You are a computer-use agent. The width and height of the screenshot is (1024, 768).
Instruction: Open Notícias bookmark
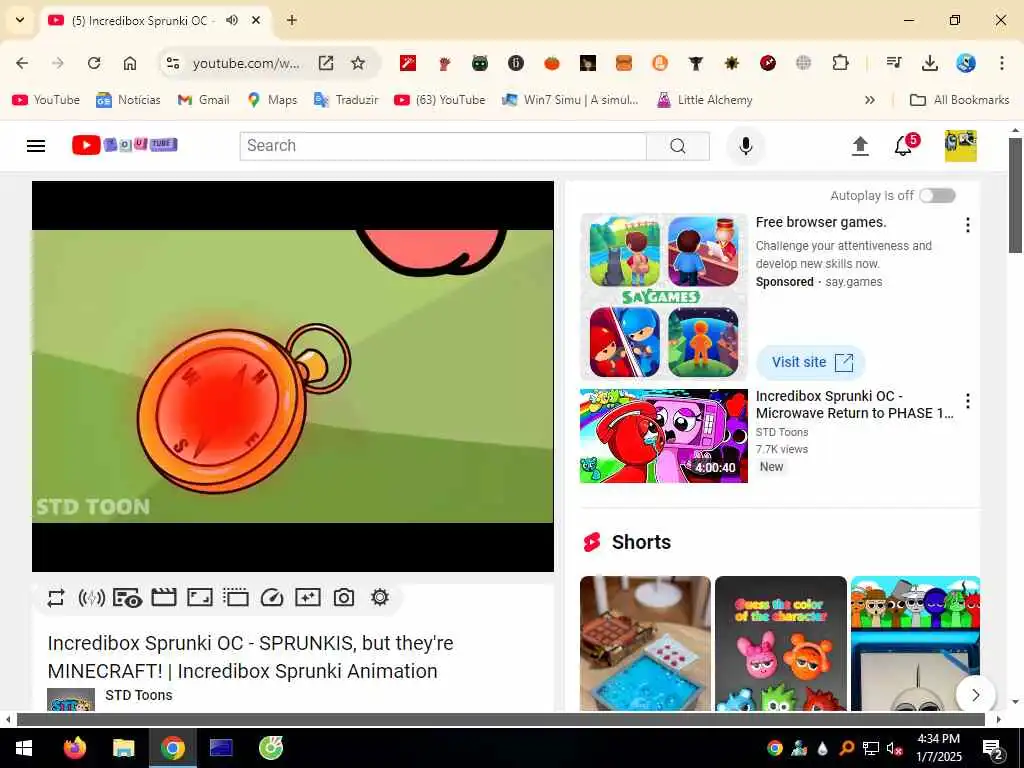click(x=128, y=100)
